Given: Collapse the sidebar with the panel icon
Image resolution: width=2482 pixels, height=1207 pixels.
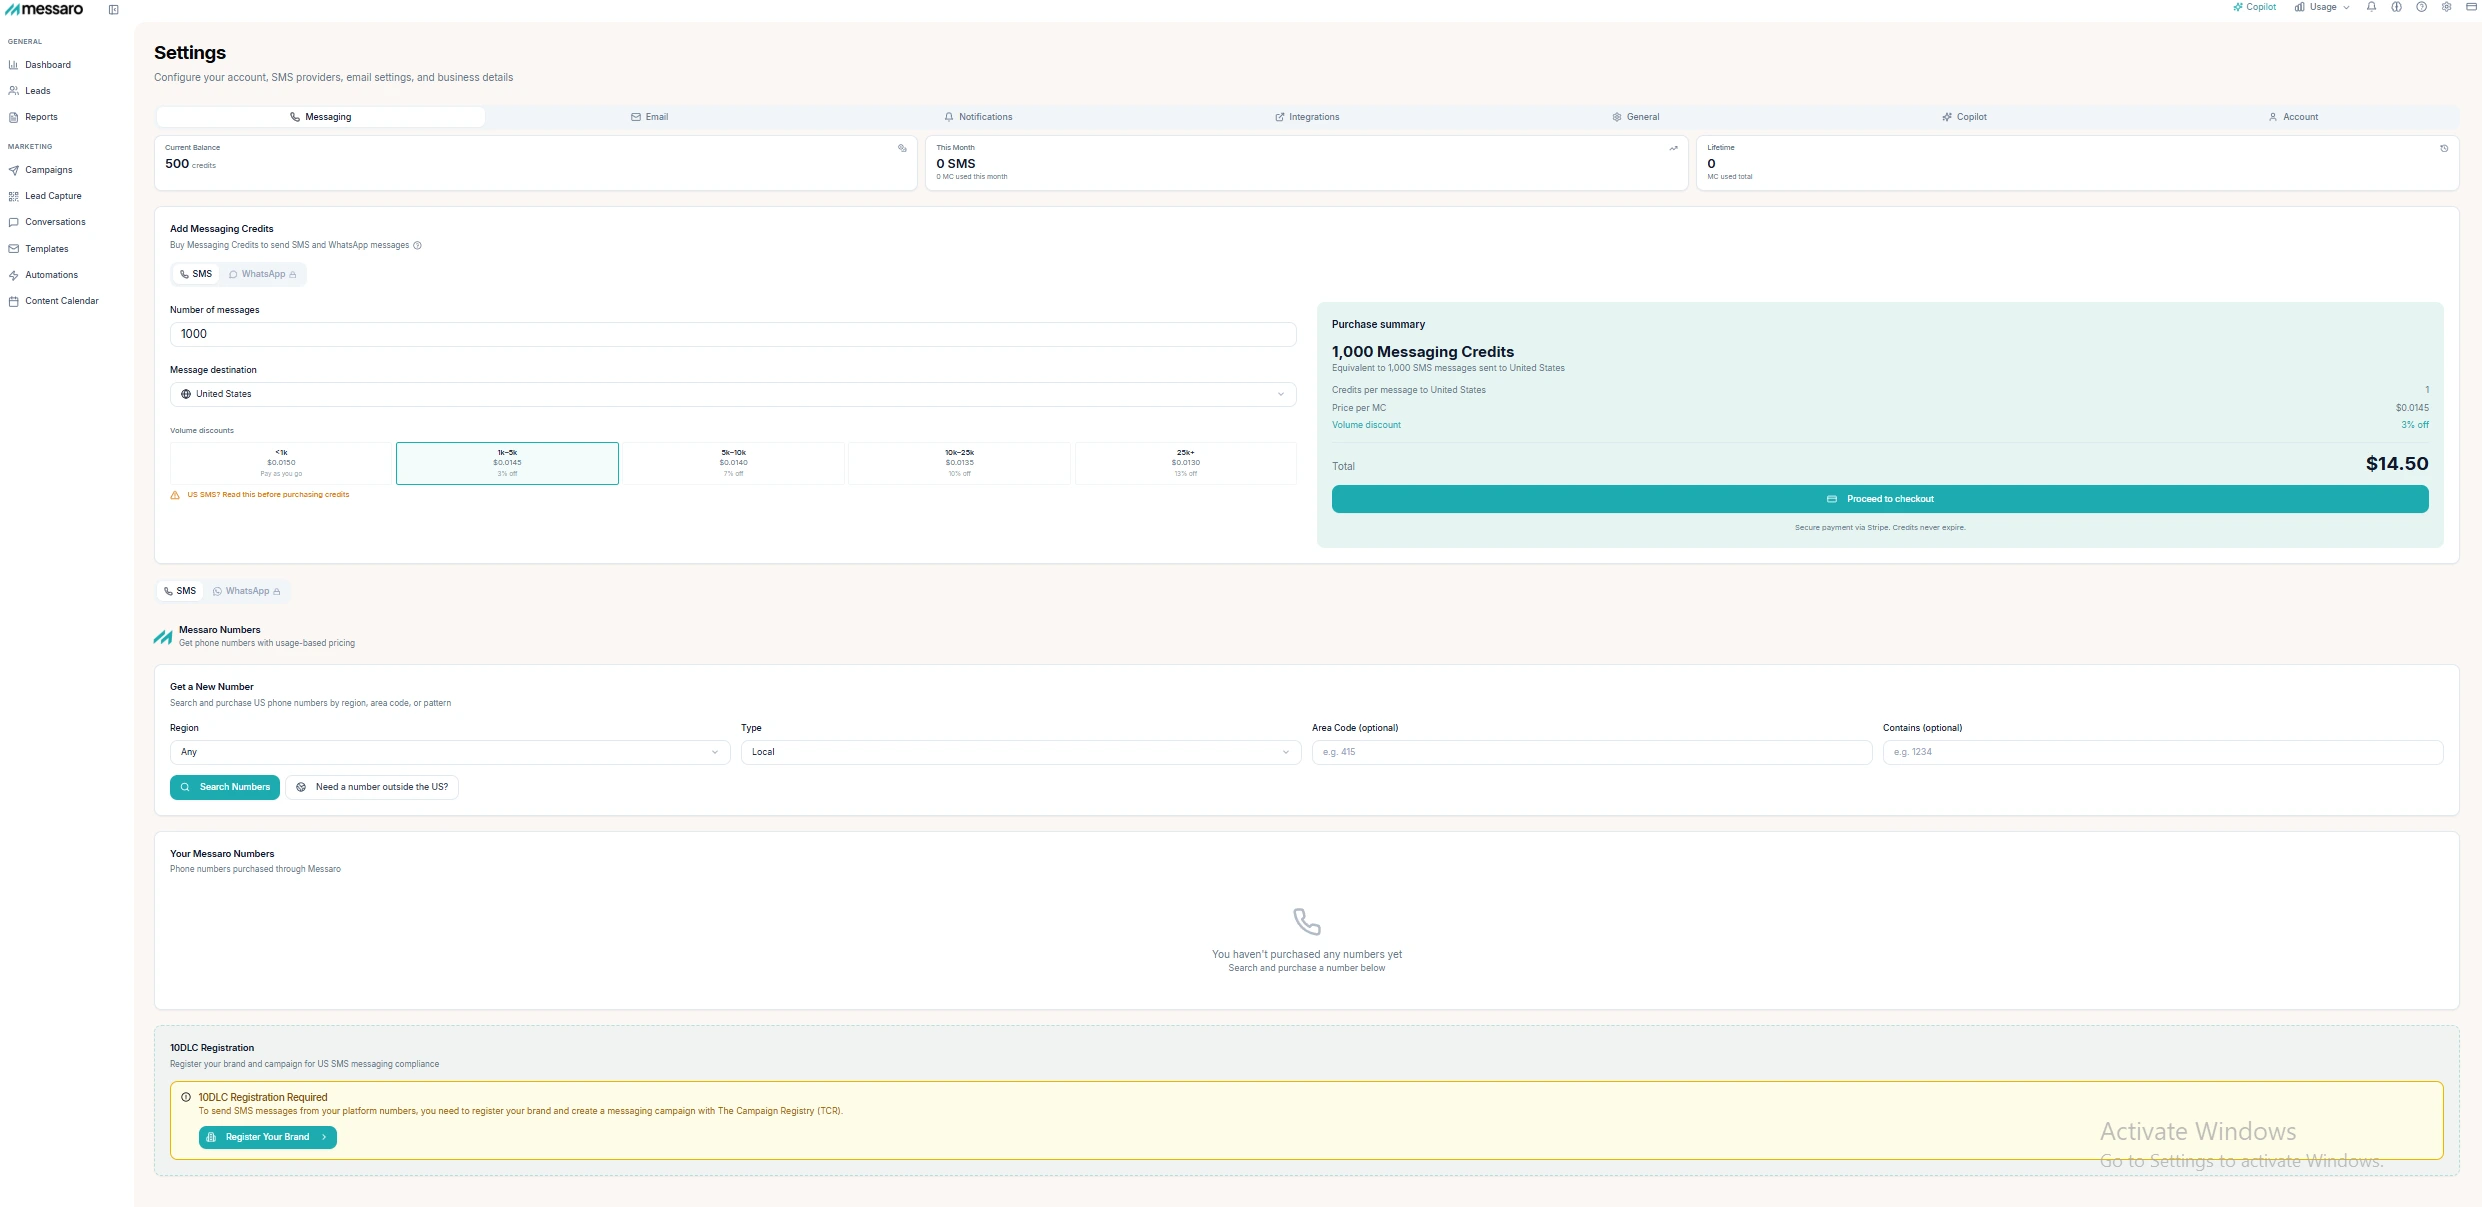Looking at the screenshot, I should click(x=113, y=10).
